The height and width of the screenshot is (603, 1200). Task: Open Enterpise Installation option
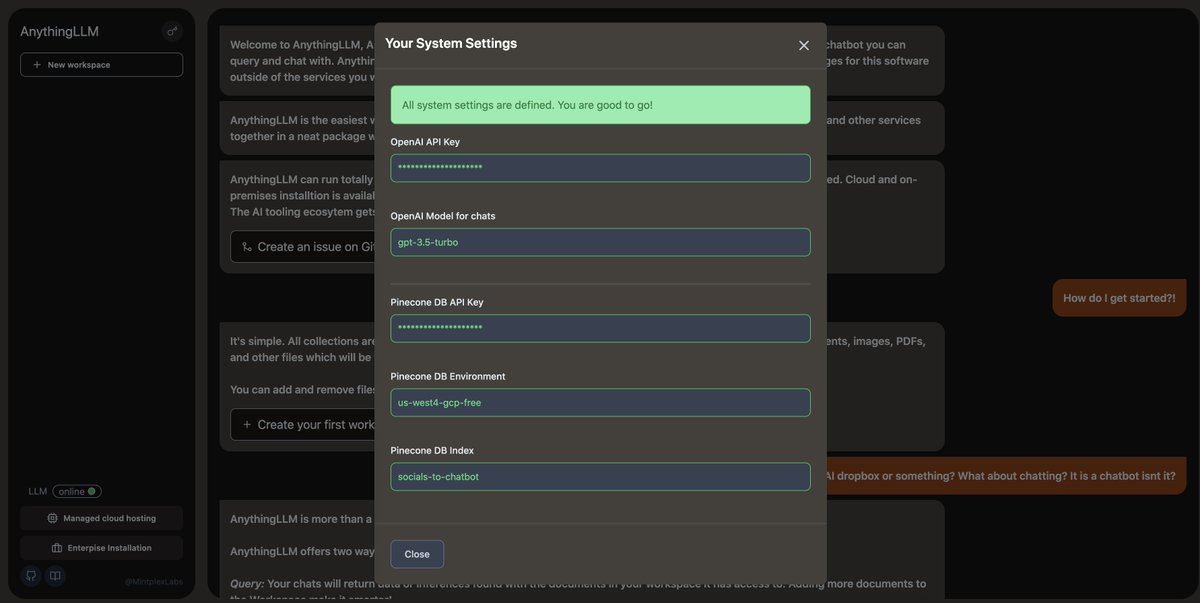(x=101, y=548)
